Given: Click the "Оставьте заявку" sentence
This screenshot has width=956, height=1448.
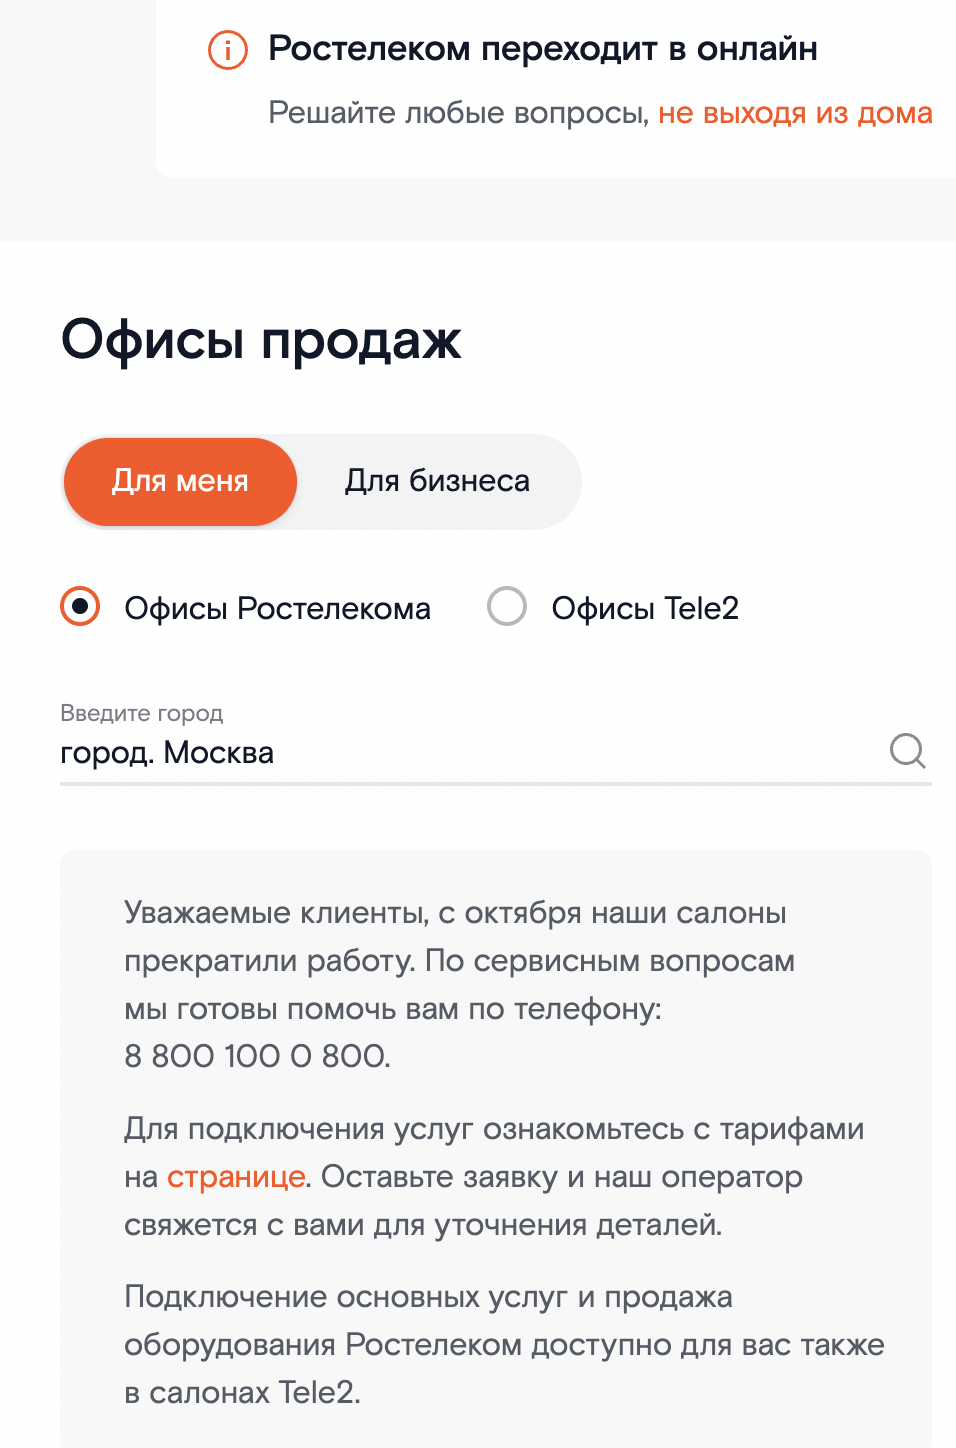Looking at the screenshot, I should pyautogui.click(x=560, y=1177).
